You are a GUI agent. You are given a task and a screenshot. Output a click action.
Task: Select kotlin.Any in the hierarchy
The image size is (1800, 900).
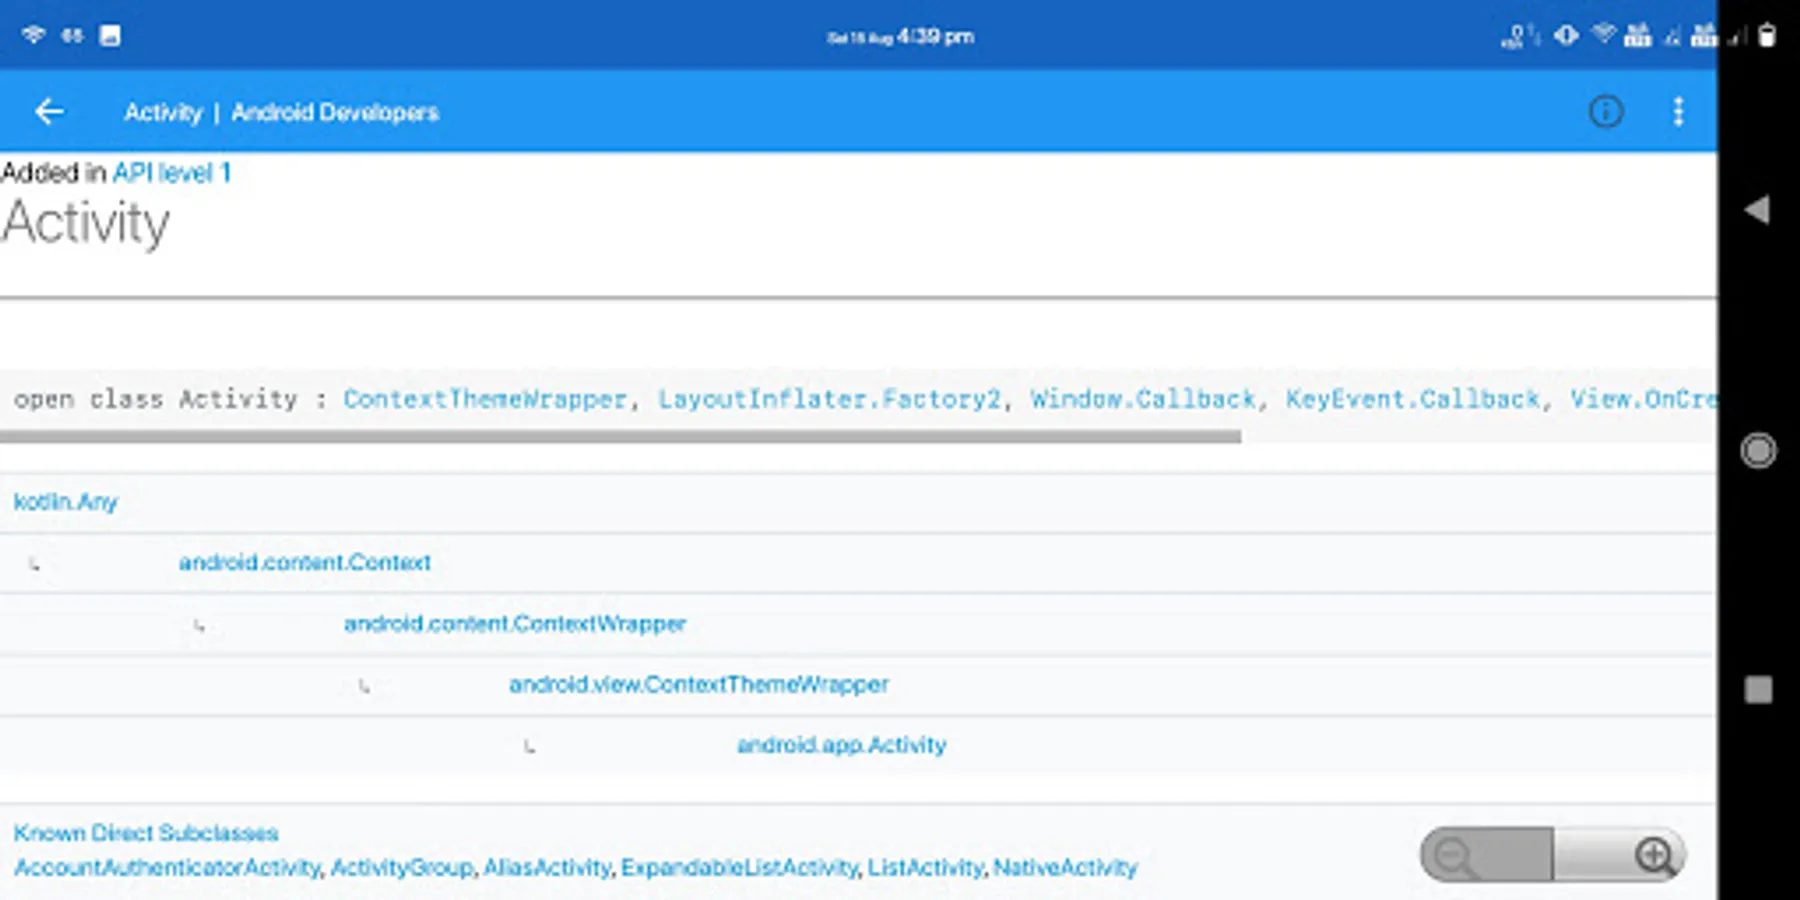(66, 502)
